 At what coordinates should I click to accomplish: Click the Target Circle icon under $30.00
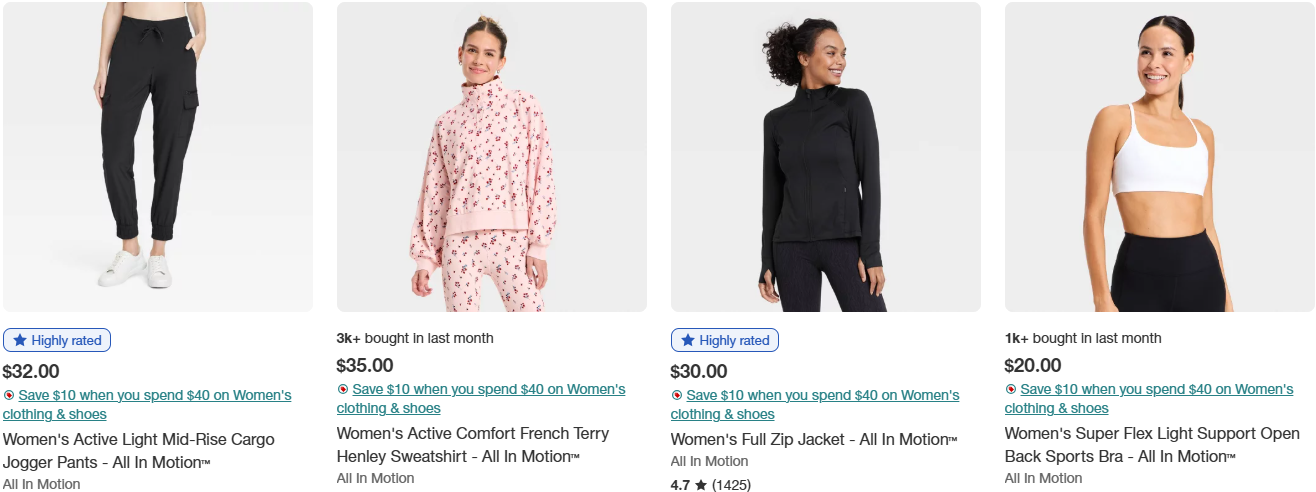point(677,396)
